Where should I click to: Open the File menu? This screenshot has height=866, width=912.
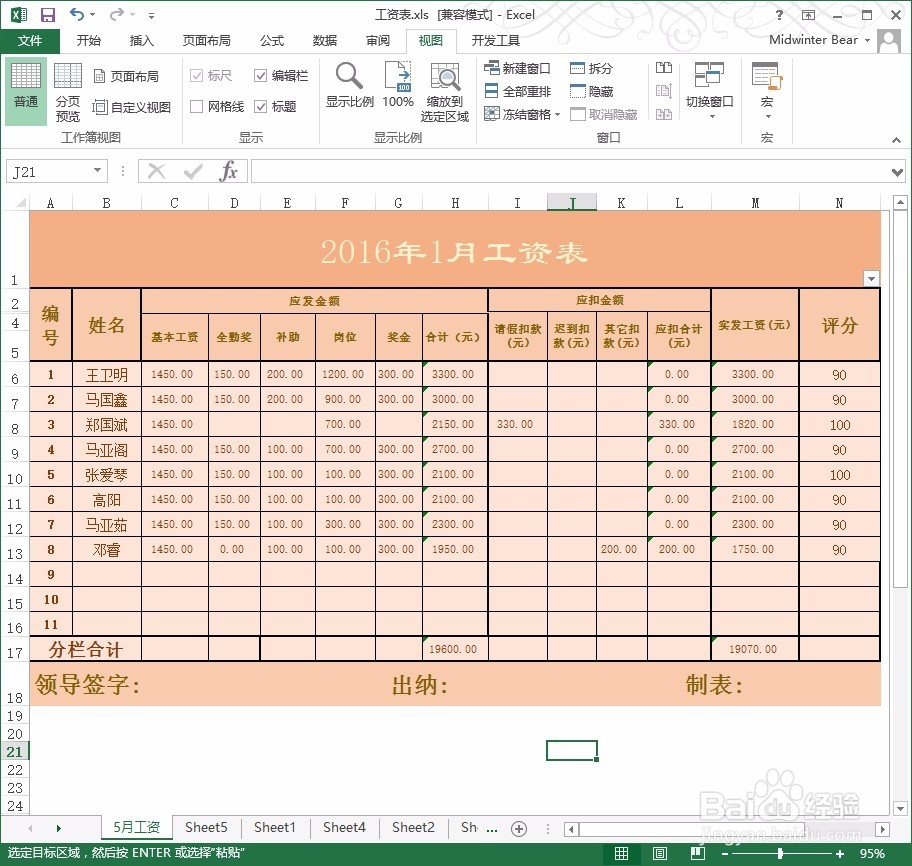pyautogui.click(x=30, y=41)
